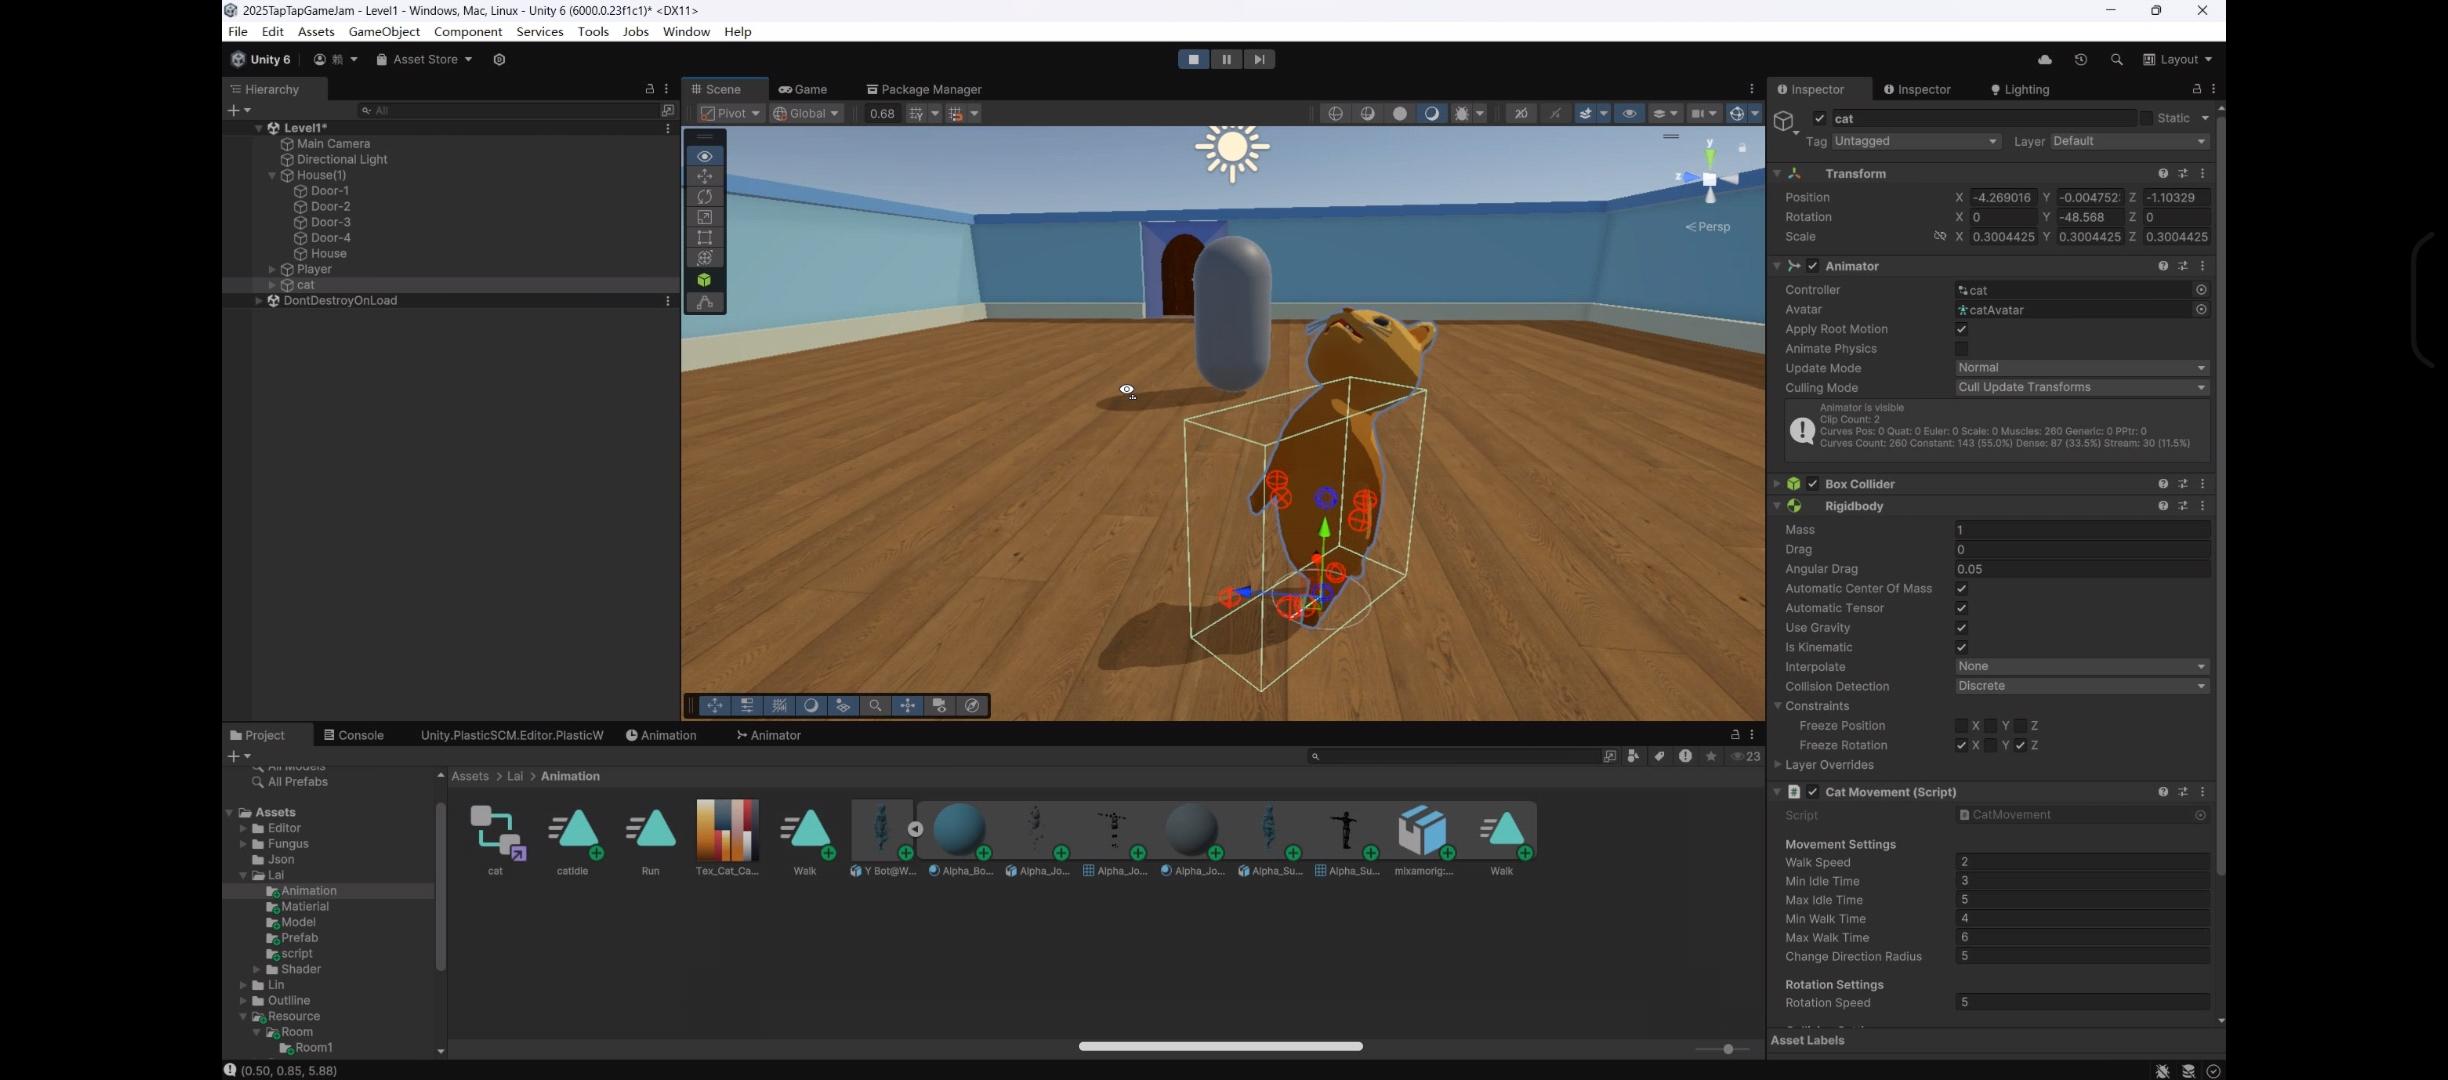Image resolution: width=2448 pixels, height=1080 pixels.
Task: Open the Culling Mode dropdown
Action: point(2081,387)
